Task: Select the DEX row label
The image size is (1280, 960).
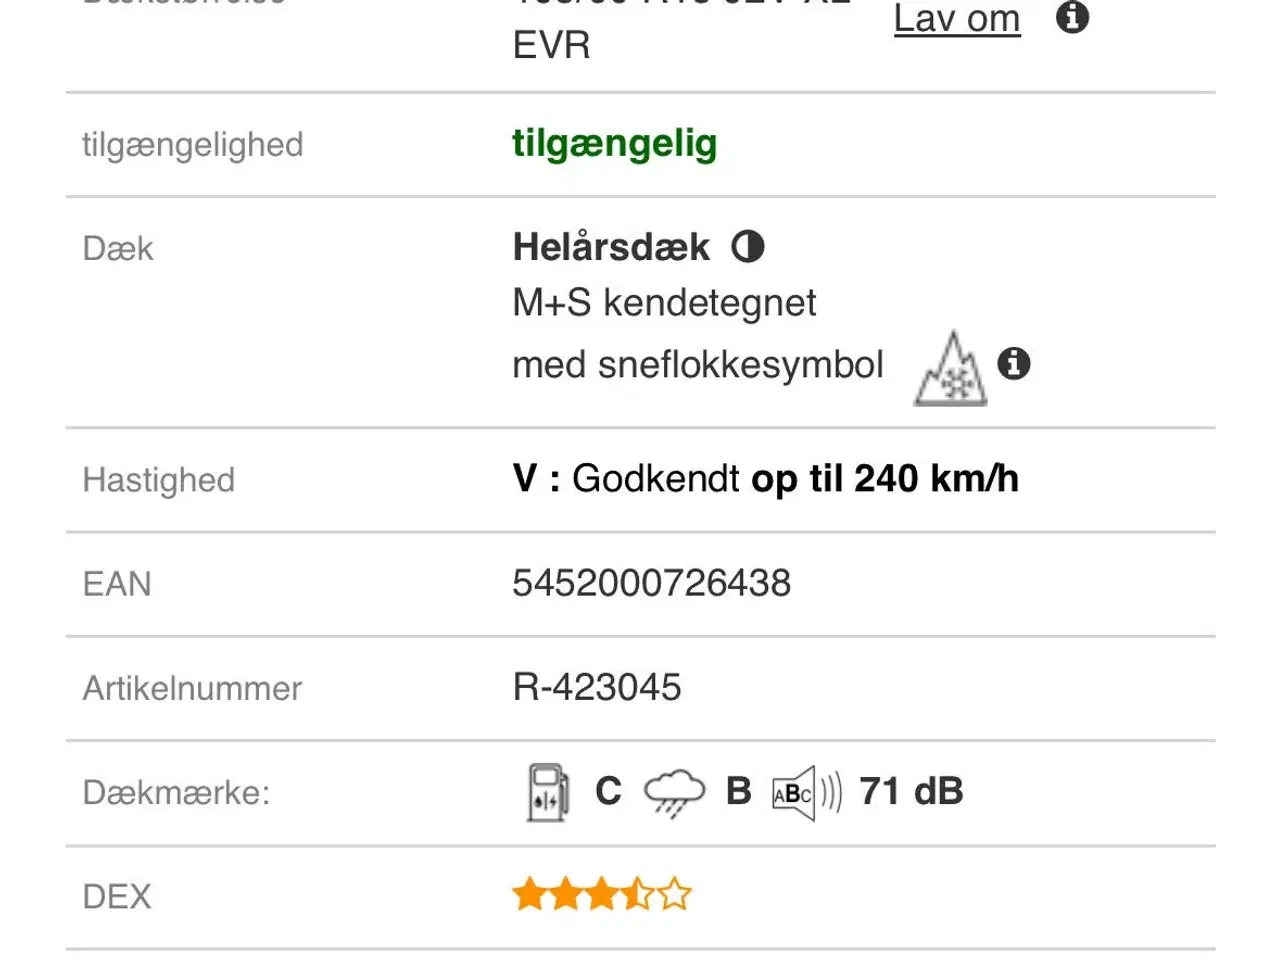Action: coord(117,896)
